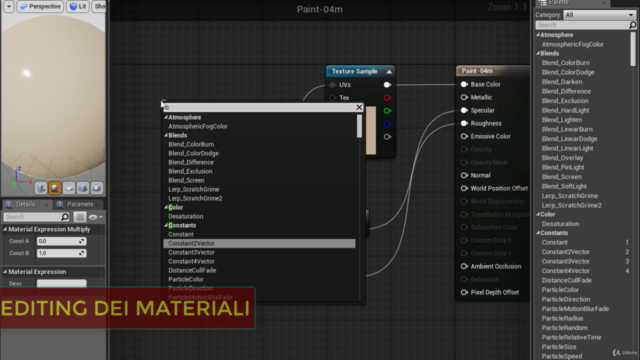Collapse the Texture Sample node arrow

tap(389, 71)
